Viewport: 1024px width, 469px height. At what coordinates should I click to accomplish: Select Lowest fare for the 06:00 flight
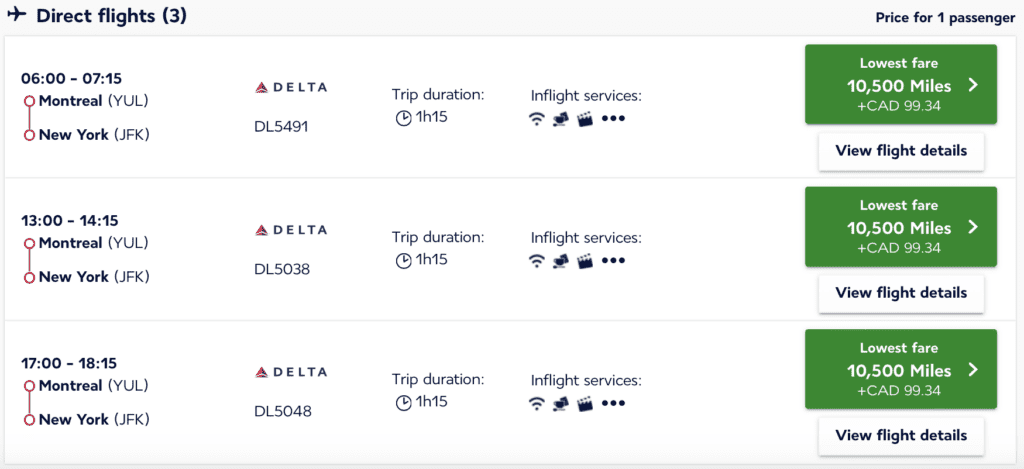900,84
